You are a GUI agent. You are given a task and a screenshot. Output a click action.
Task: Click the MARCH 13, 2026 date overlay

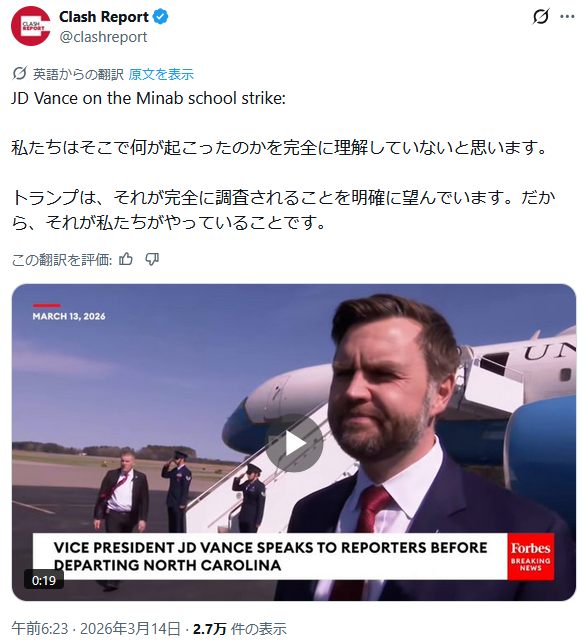tap(69, 316)
